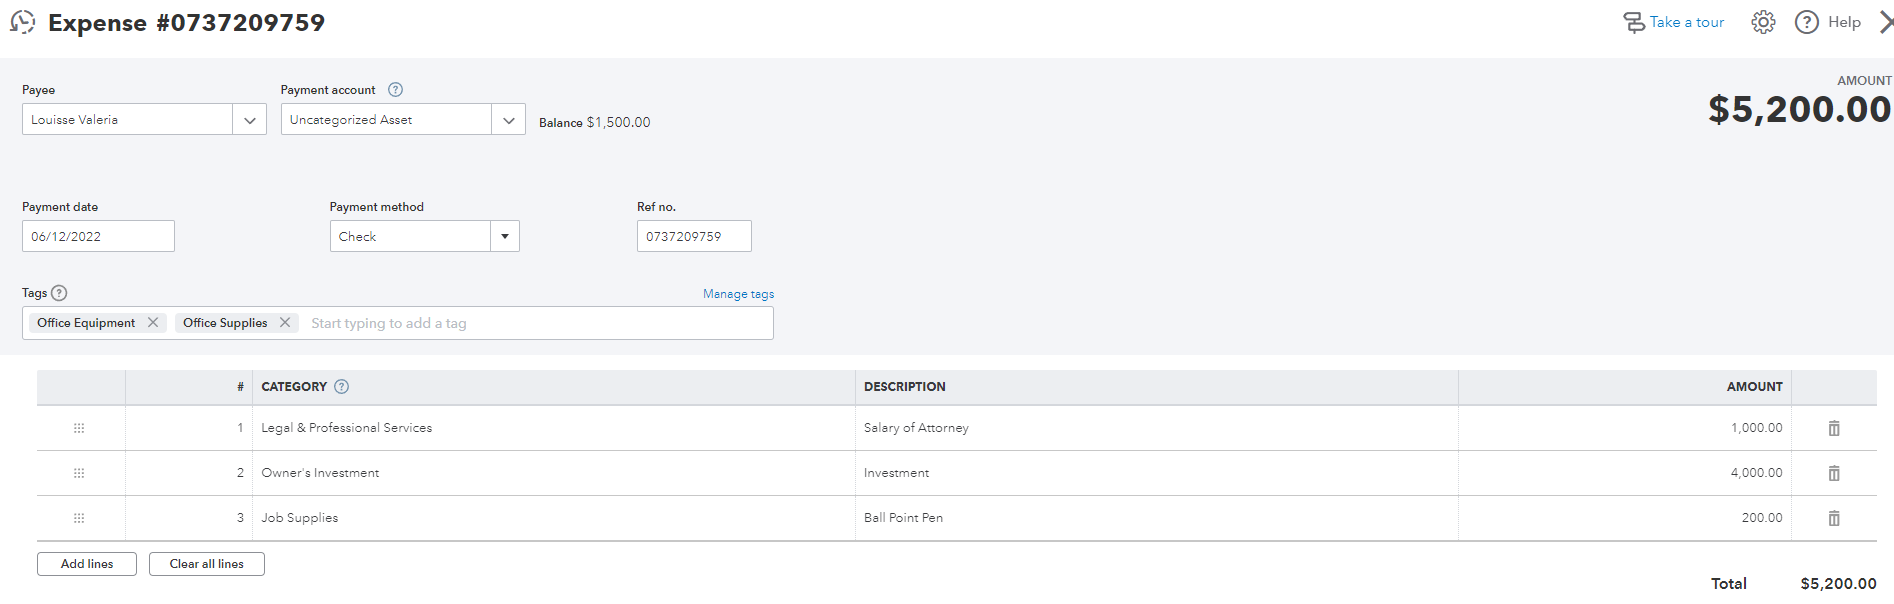
Task: Open the Payment method dropdown
Action: click(505, 237)
